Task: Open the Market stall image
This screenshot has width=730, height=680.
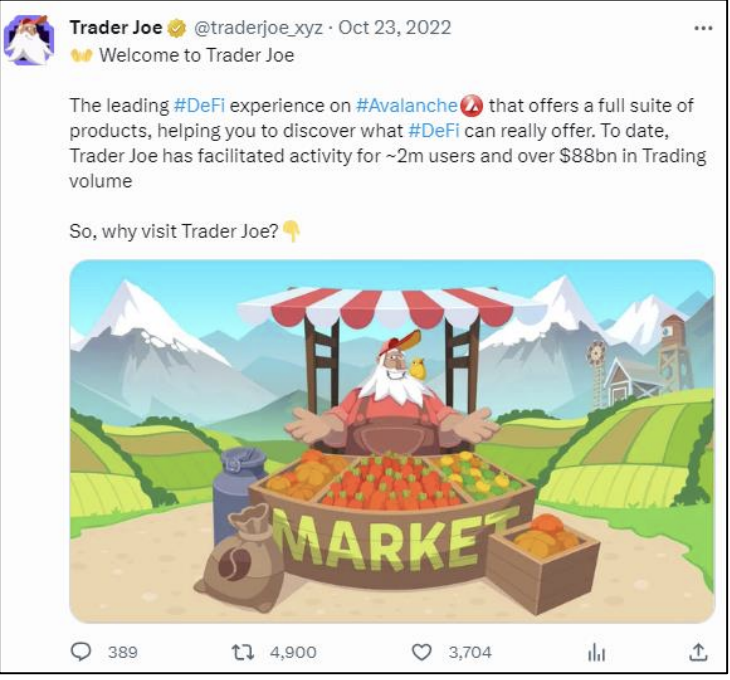Action: (x=392, y=441)
